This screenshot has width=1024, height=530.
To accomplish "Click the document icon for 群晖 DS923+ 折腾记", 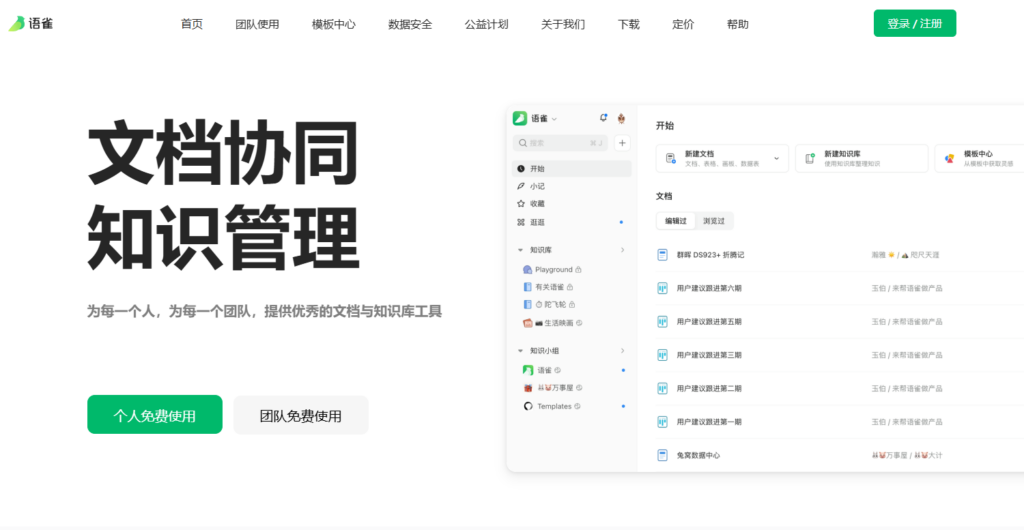I will 662,255.
